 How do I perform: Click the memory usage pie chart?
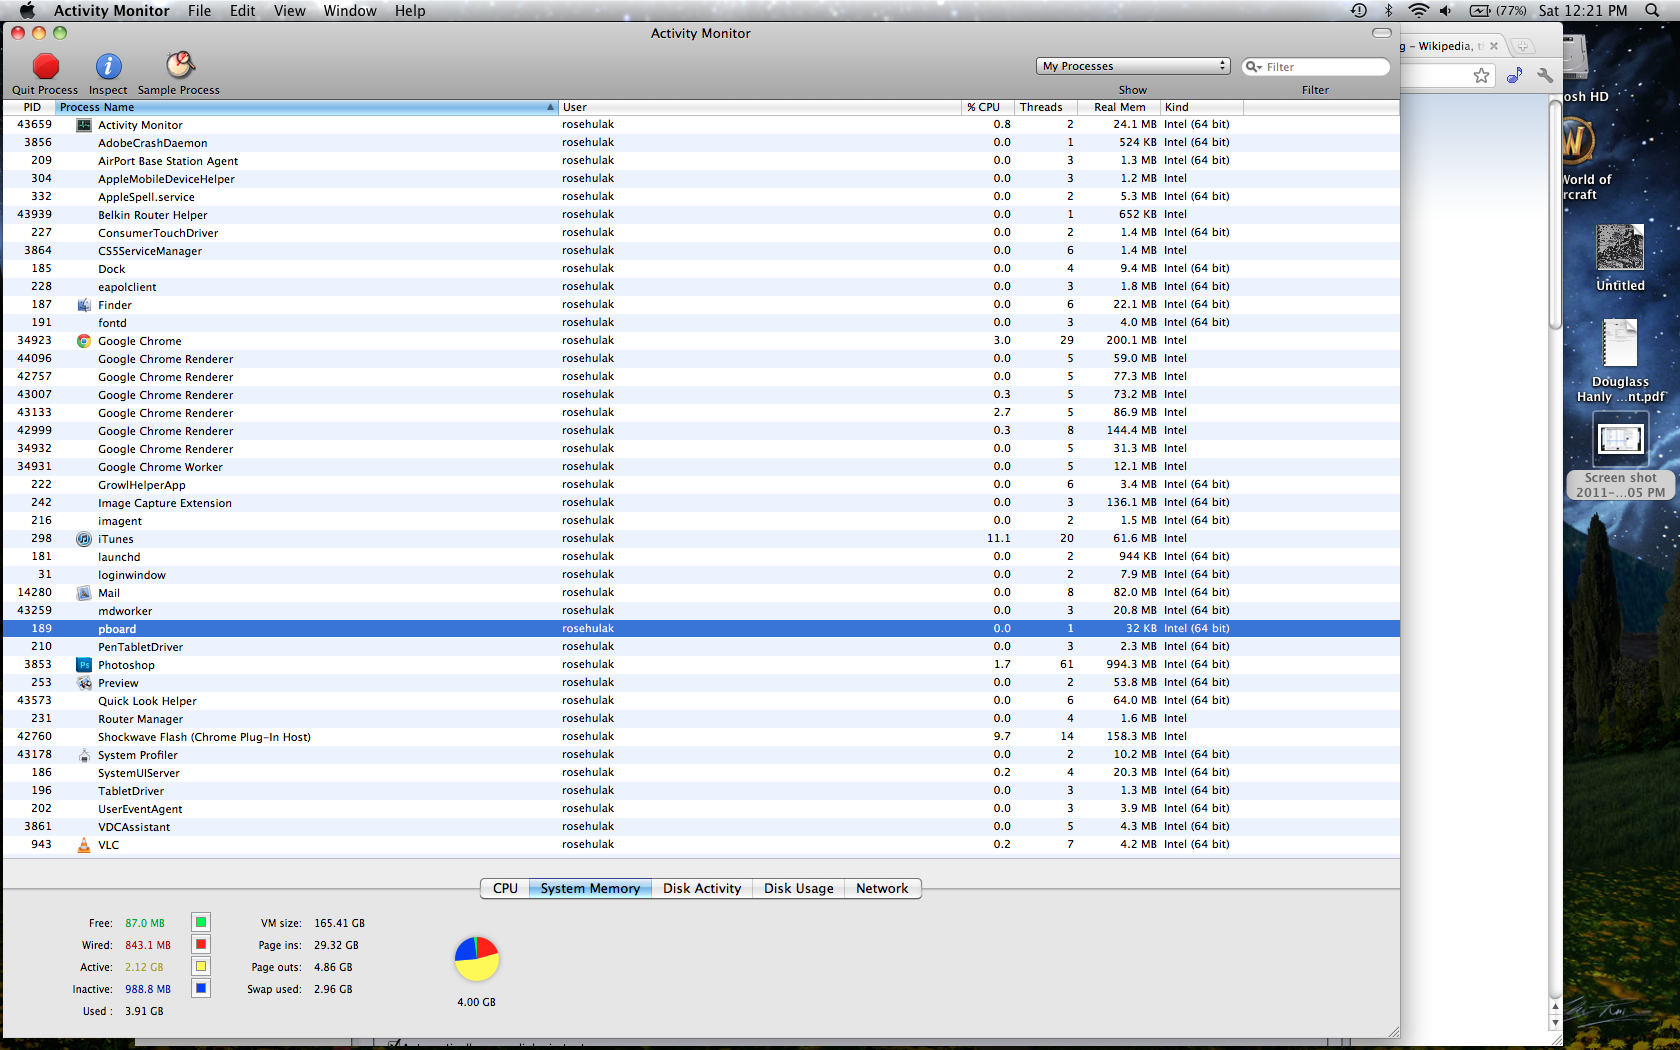click(x=477, y=959)
